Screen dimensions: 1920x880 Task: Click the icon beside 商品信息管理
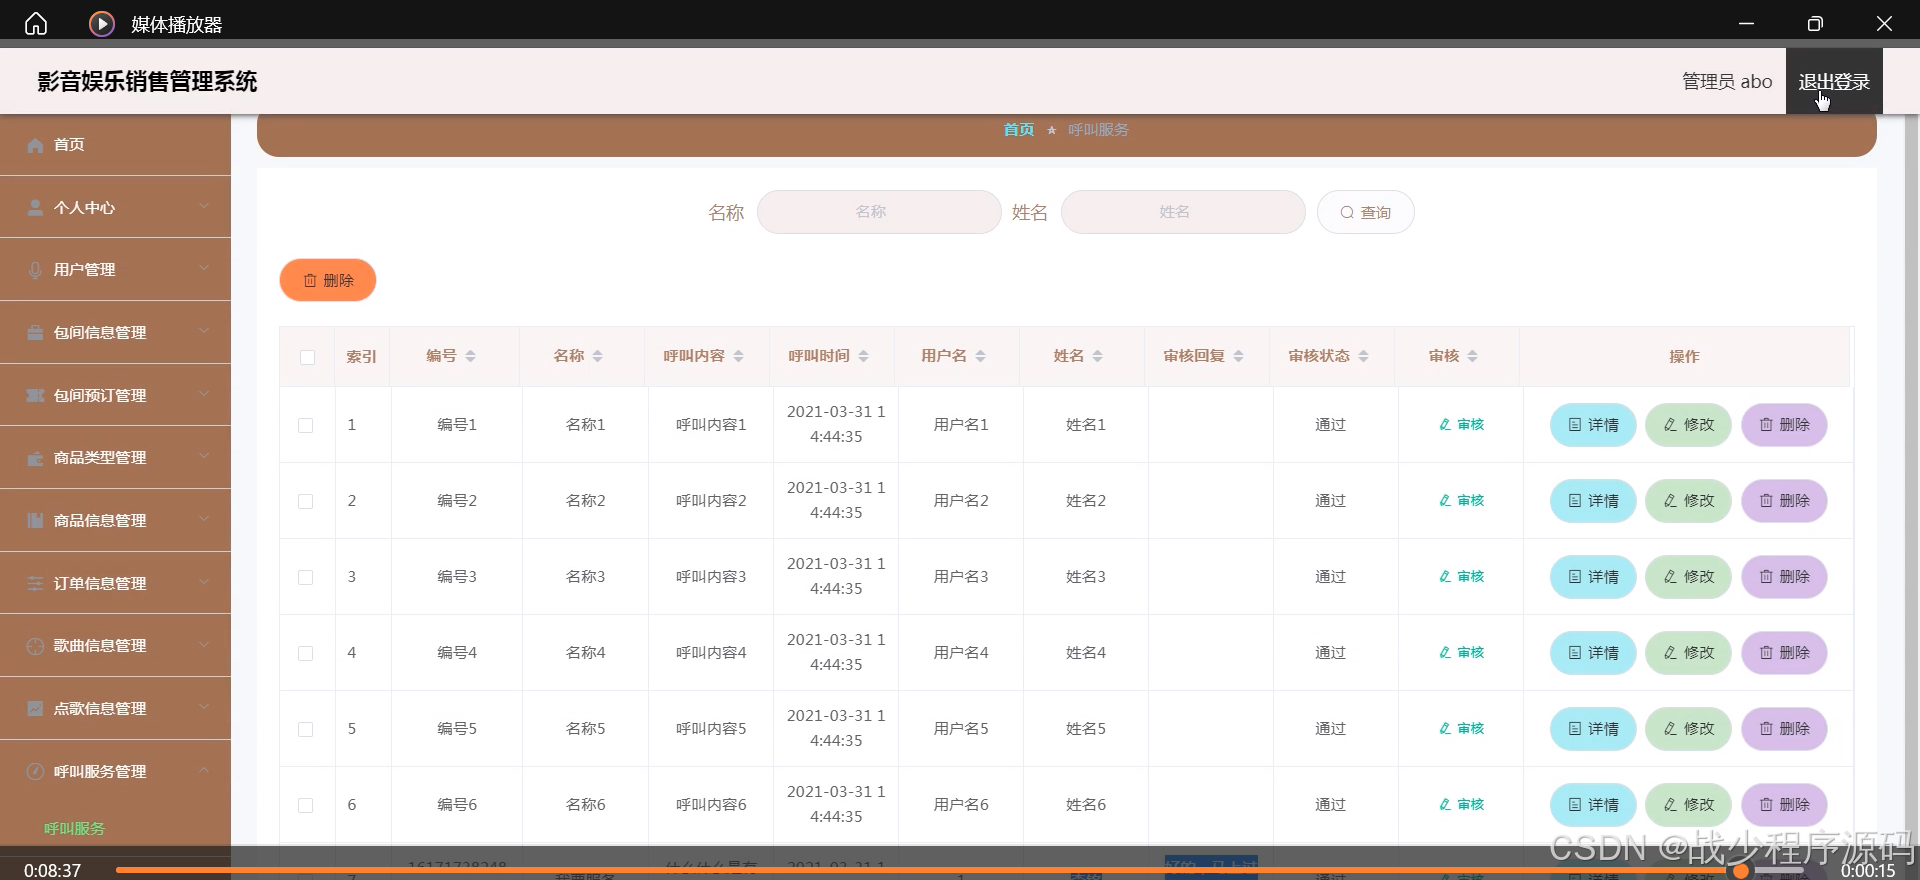pyautogui.click(x=35, y=520)
